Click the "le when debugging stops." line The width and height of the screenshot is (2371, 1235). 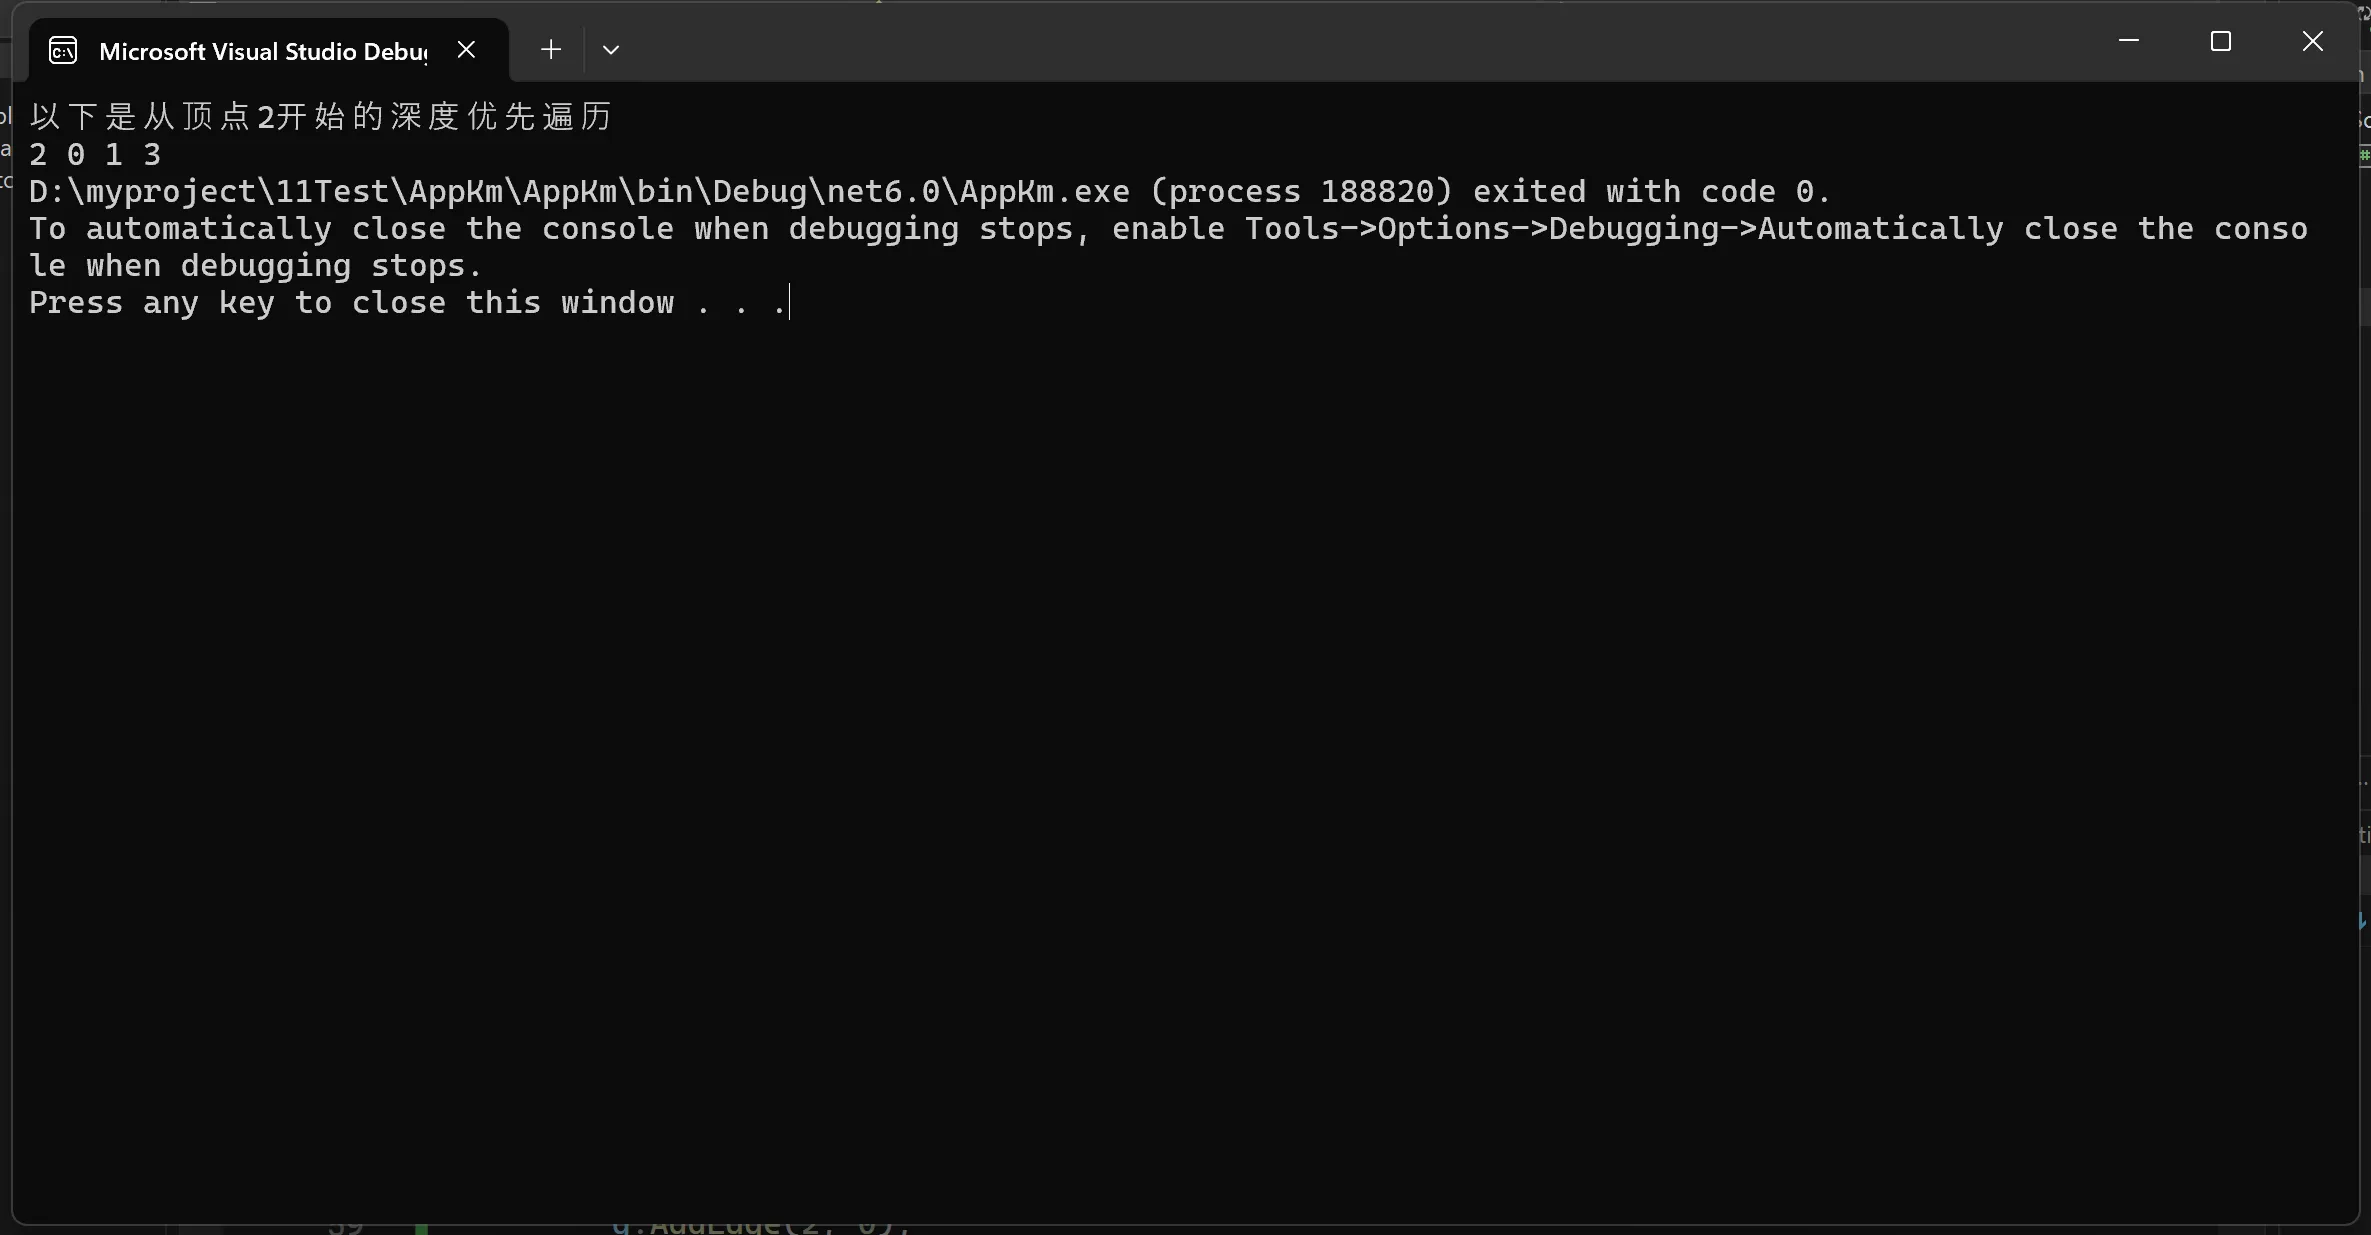pos(255,266)
